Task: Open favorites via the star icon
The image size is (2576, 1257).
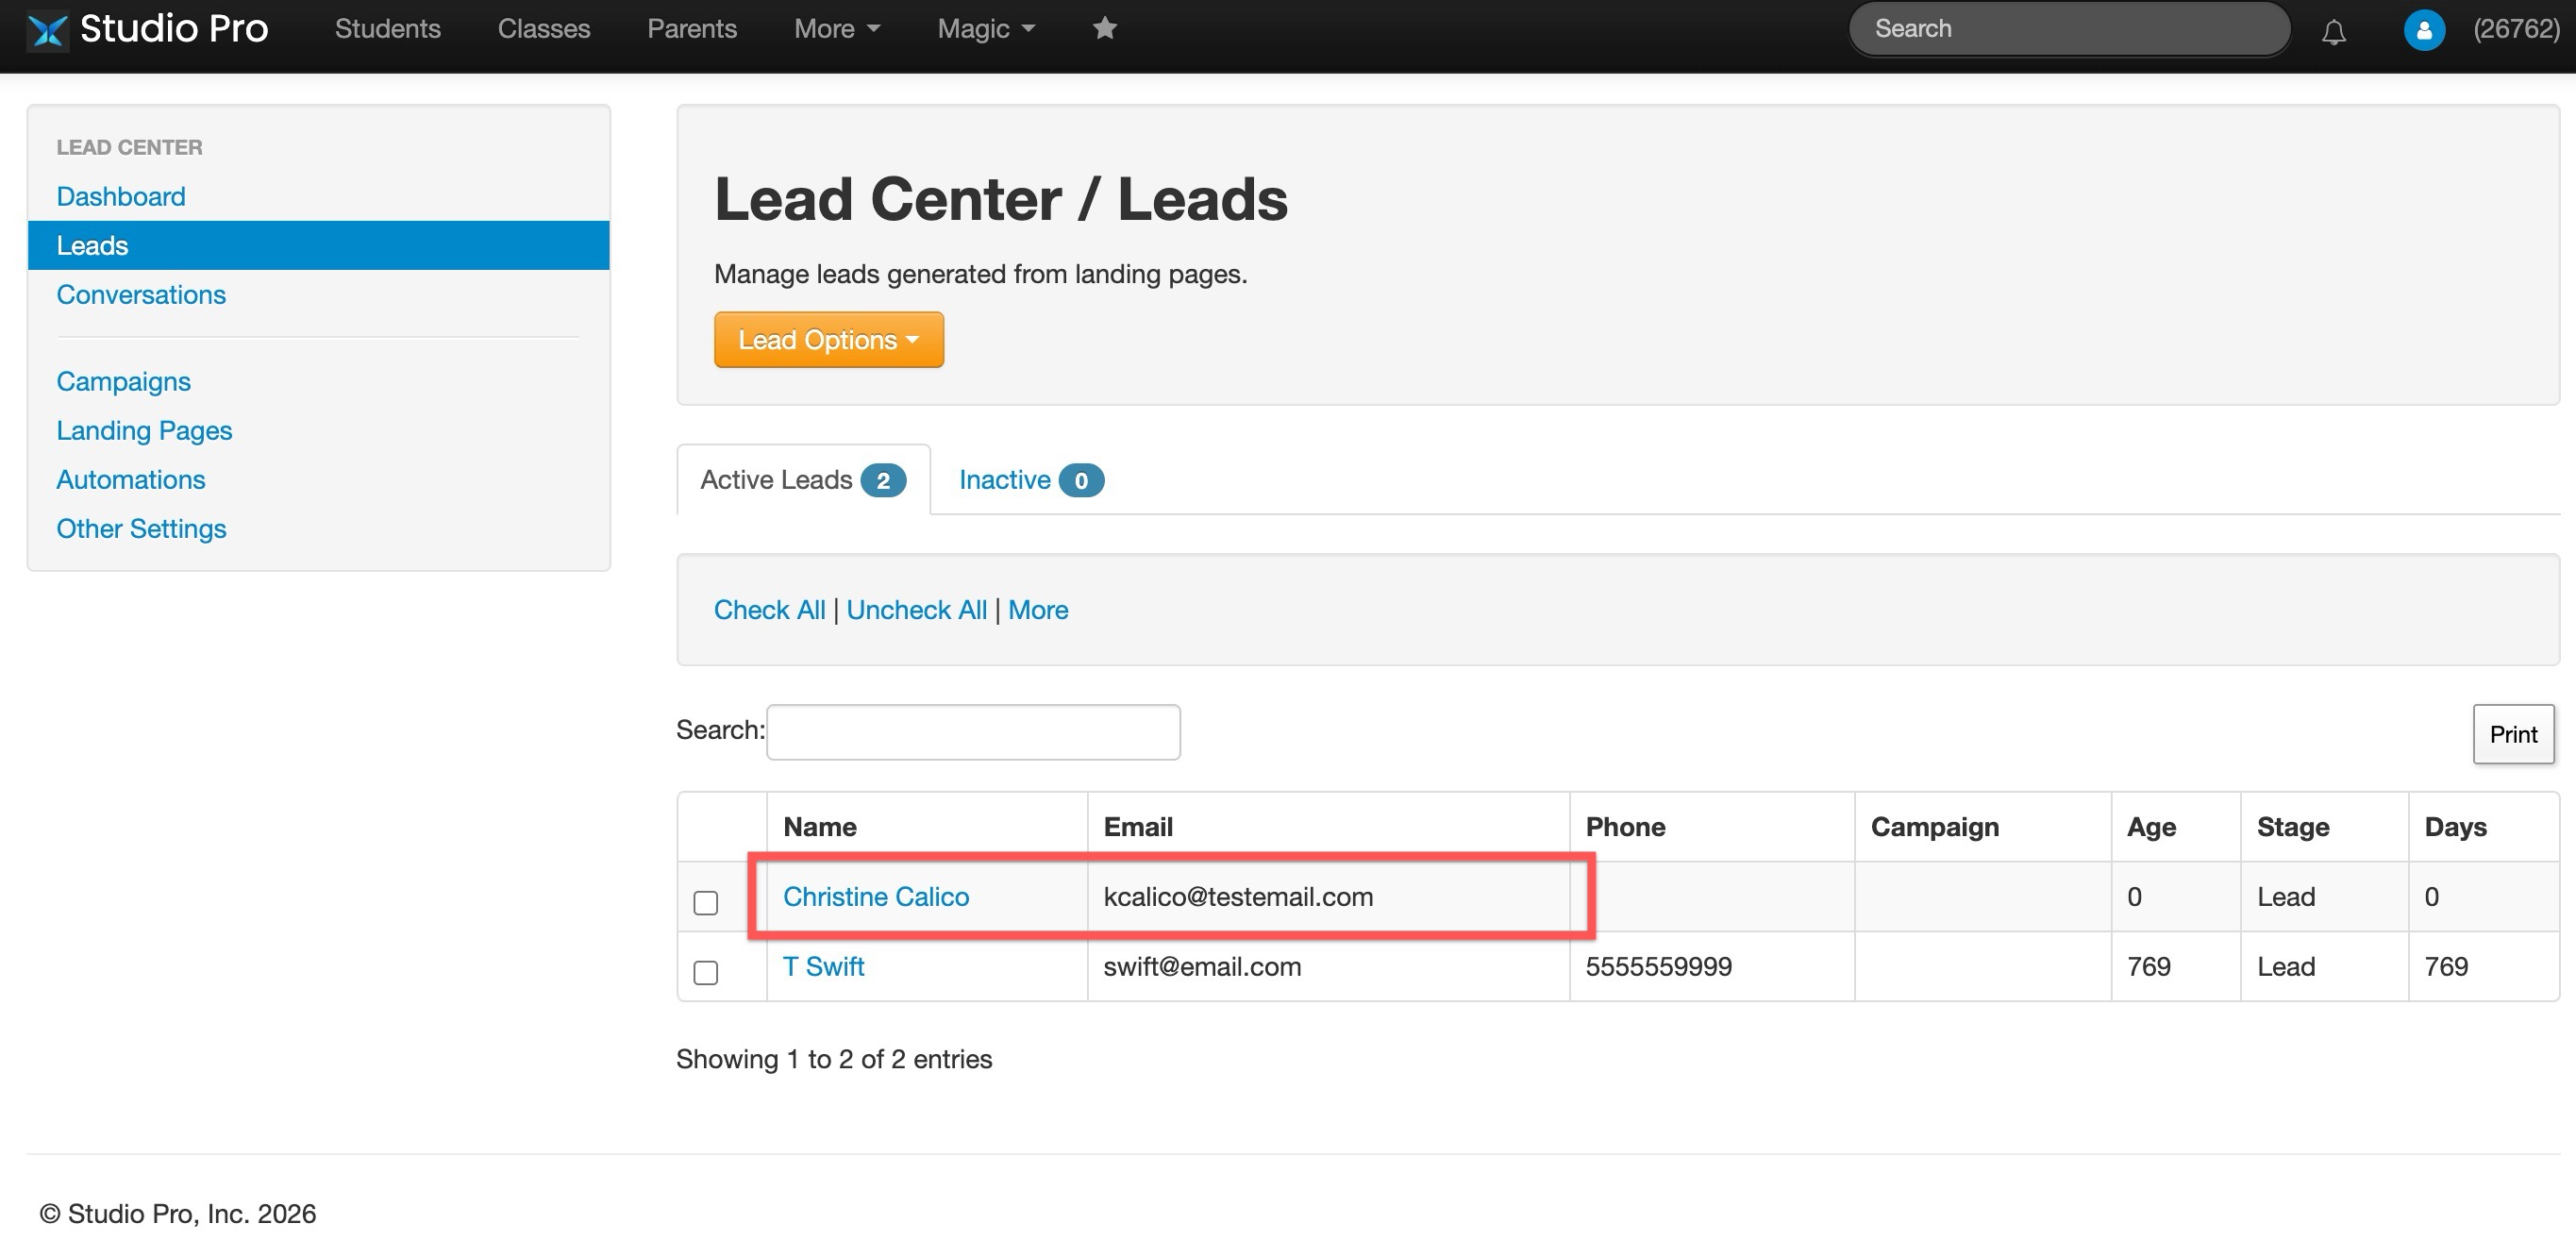Action: click(x=1104, y=28)
